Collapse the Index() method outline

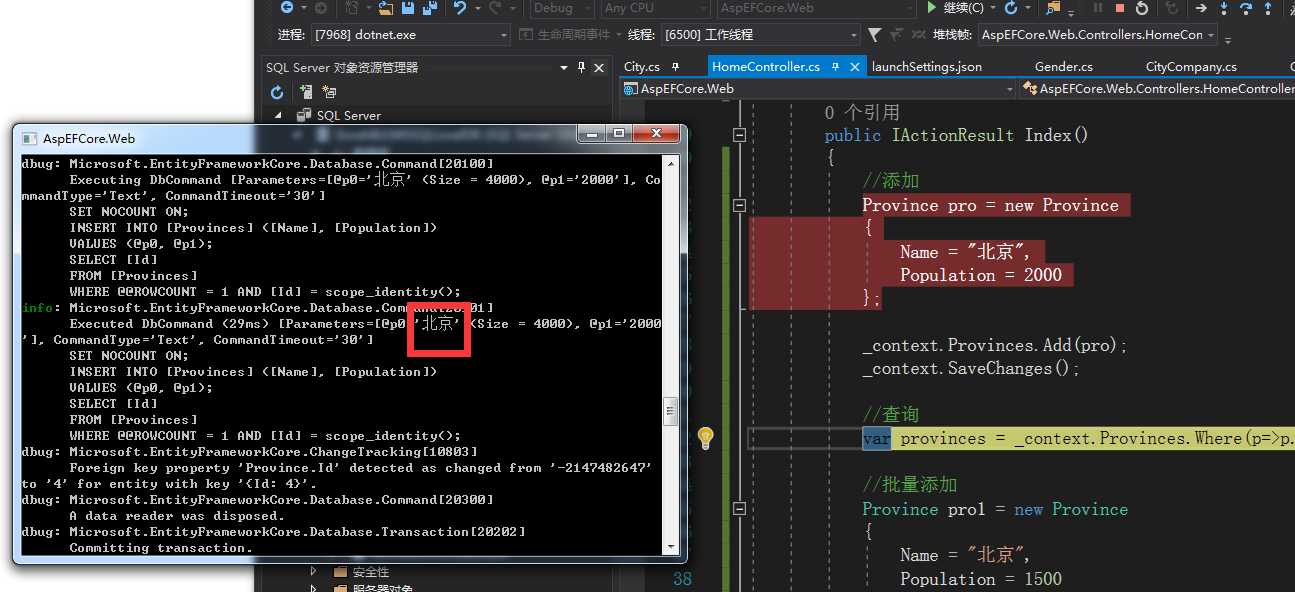(739, 135)
